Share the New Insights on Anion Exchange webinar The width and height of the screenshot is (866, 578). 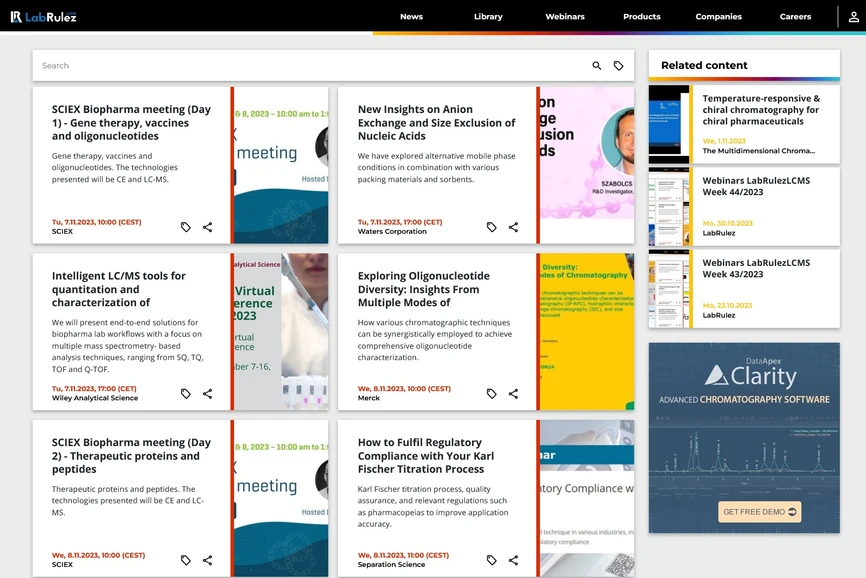513,227
